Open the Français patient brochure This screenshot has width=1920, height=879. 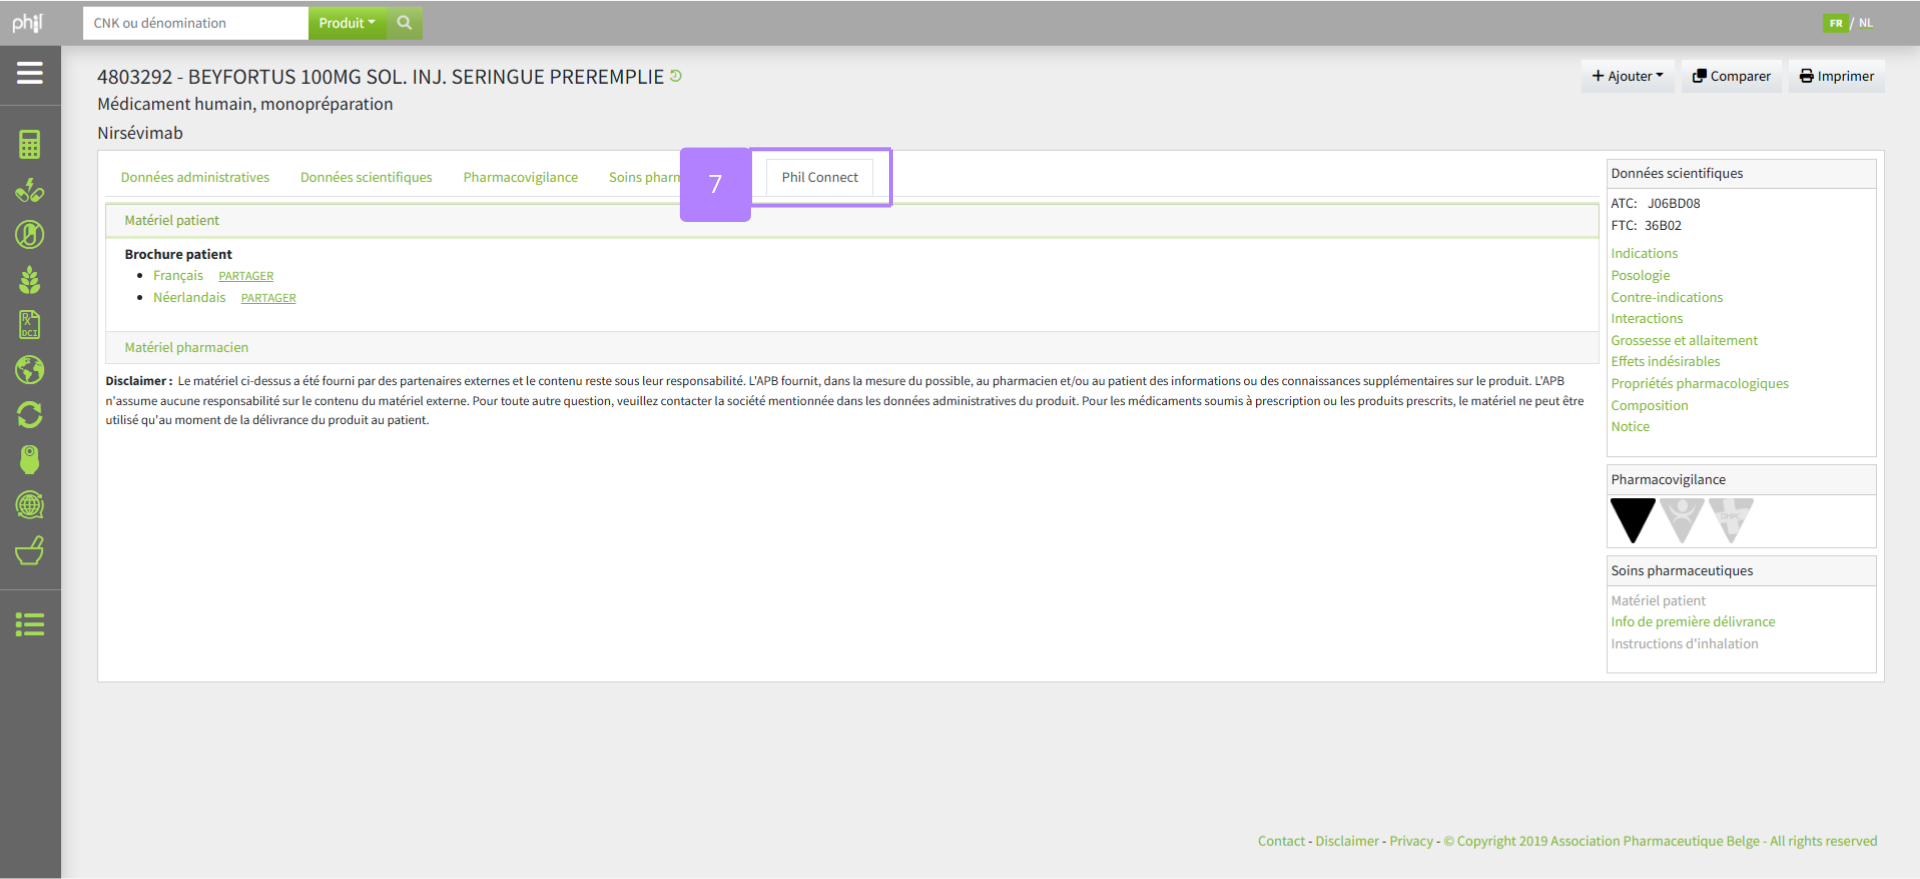[x=178, y=275]
